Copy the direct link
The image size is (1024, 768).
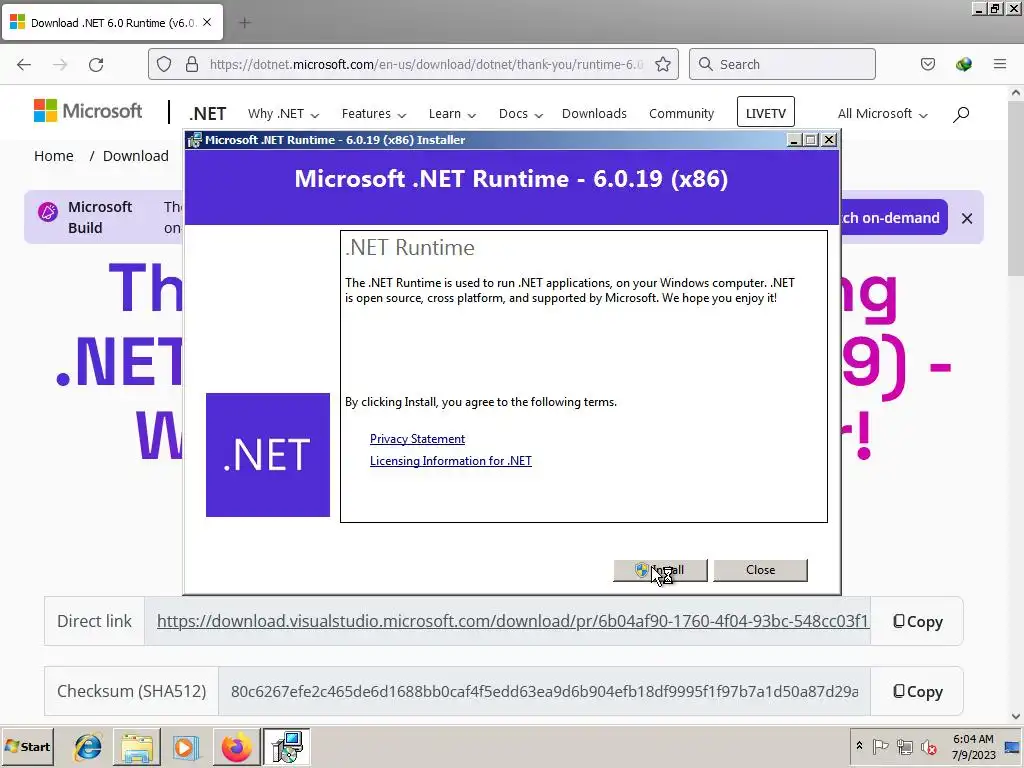(x=918, y=621)
